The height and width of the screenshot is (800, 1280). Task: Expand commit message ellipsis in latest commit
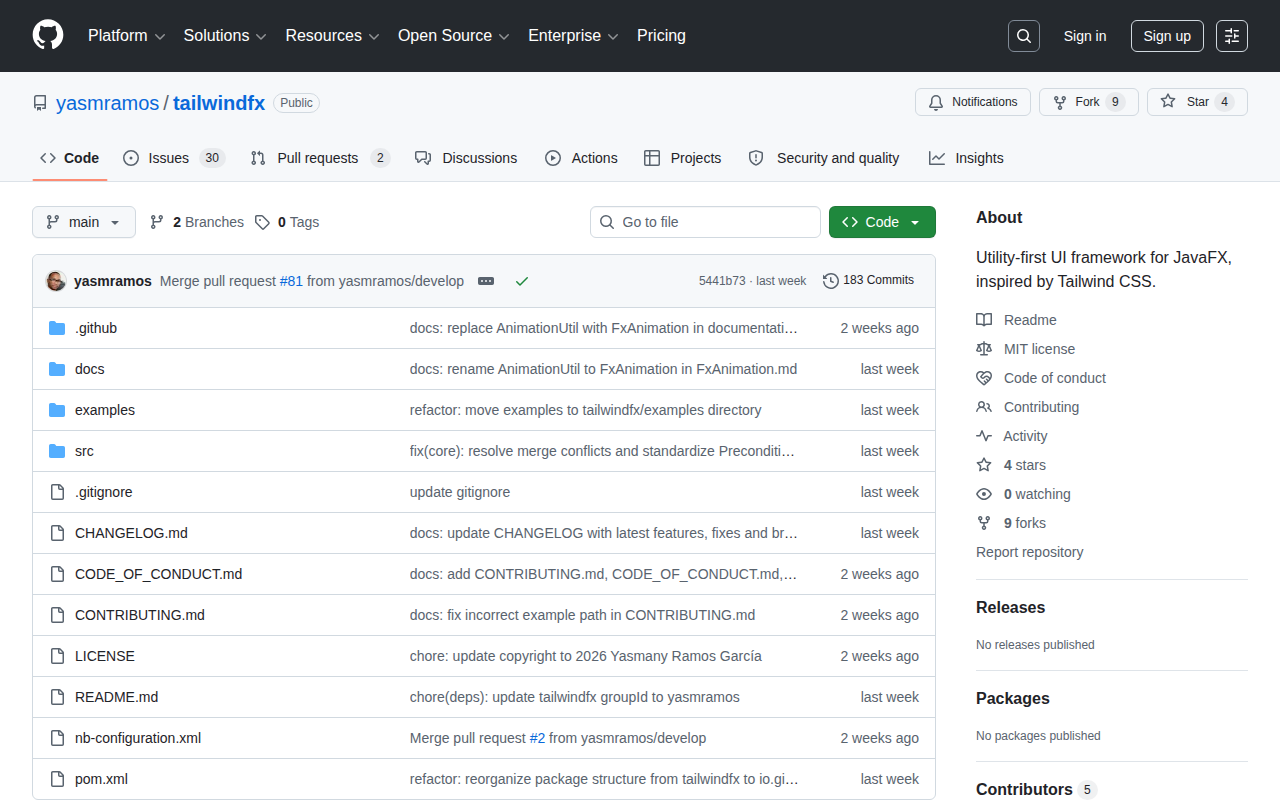click(486, 281)
